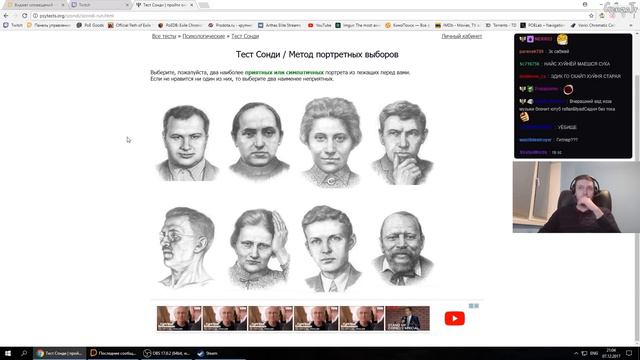Choose the portrait of woman with curly hair

(331, 142)
